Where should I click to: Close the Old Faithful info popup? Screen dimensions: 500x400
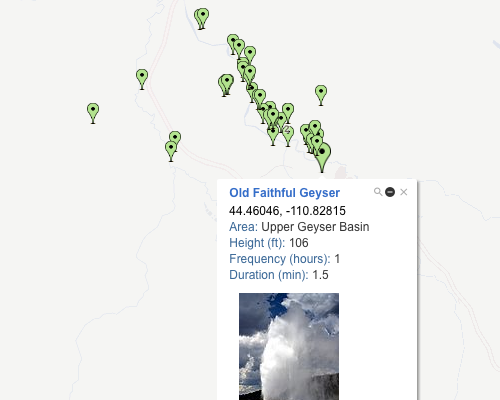pos(404,192)
